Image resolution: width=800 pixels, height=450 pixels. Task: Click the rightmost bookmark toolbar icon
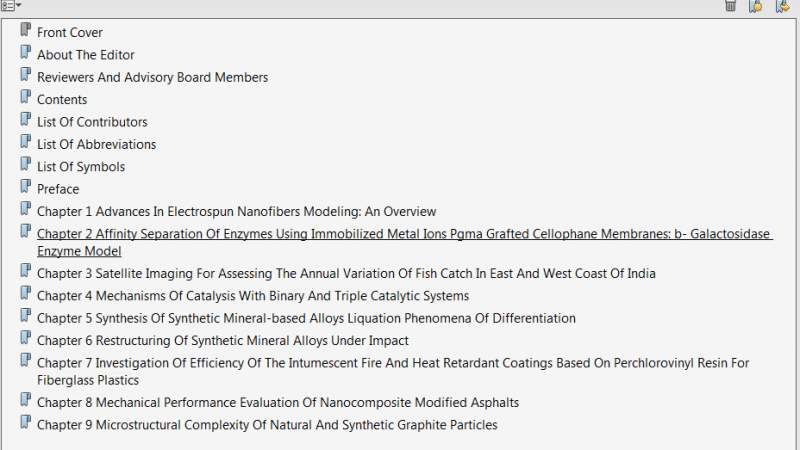click(x=782, y=6)
